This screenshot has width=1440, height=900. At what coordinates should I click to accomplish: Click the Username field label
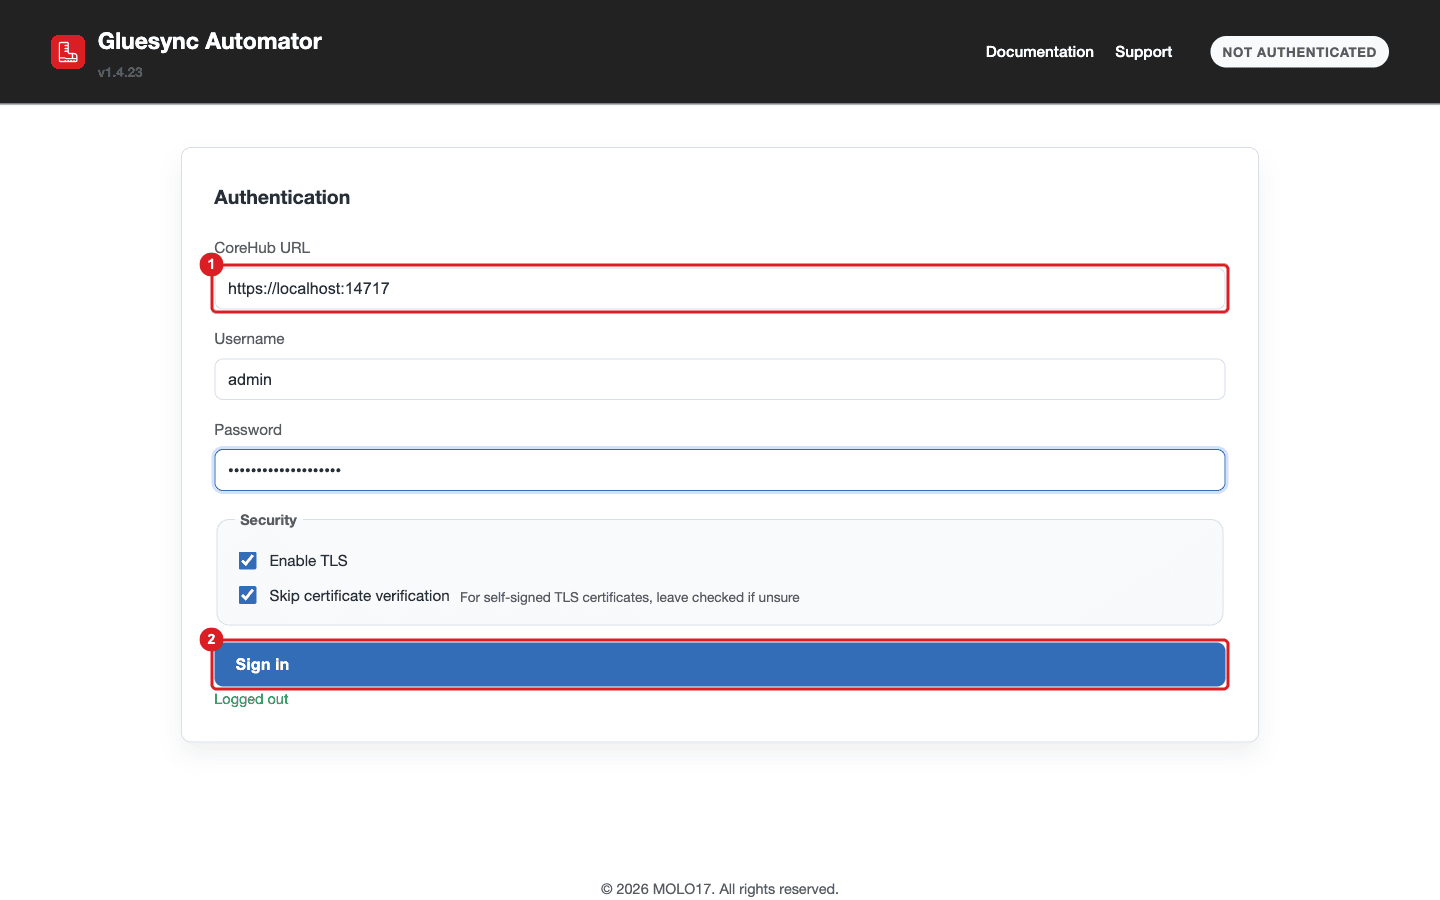pos(249,339)
